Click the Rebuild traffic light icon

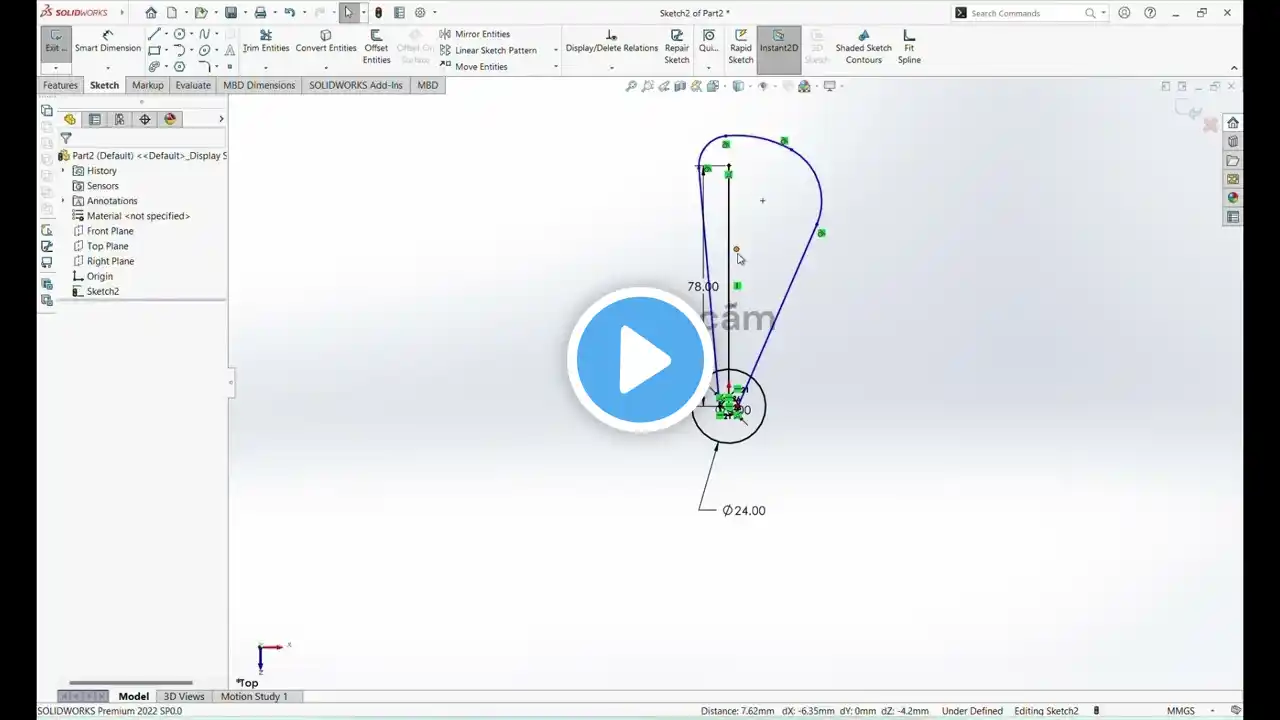[378, 13]
